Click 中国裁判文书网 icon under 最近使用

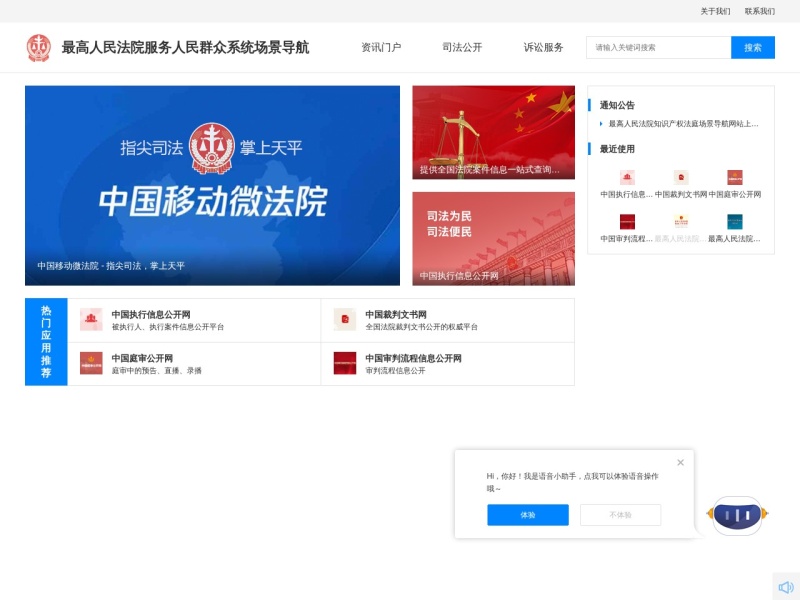(681, 178)
